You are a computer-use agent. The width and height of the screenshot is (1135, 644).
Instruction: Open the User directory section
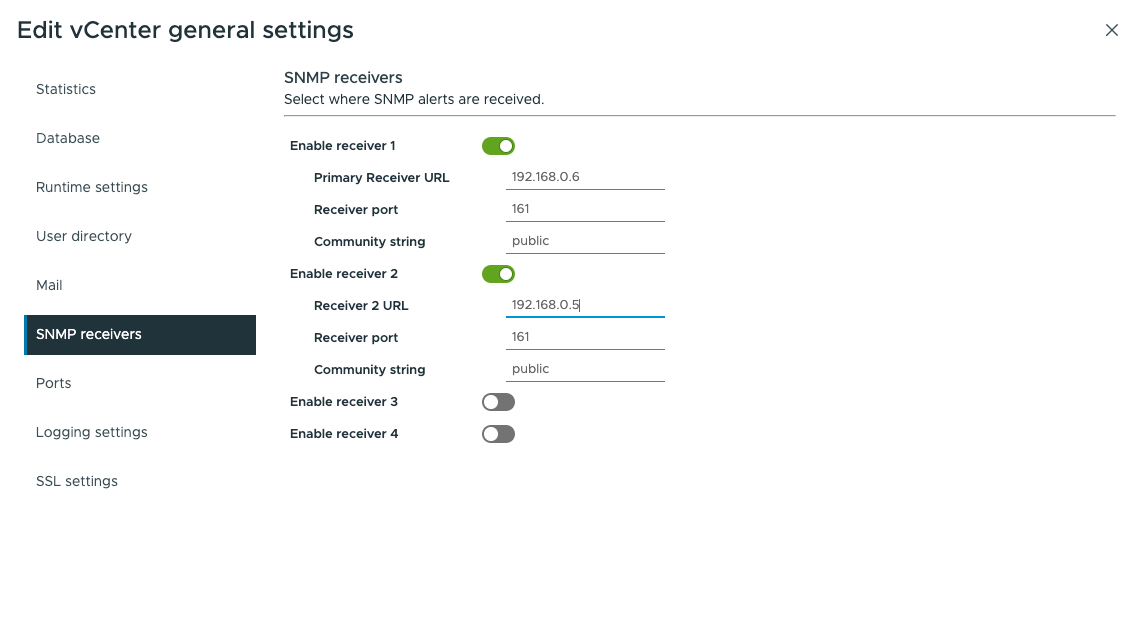[84, 236]
